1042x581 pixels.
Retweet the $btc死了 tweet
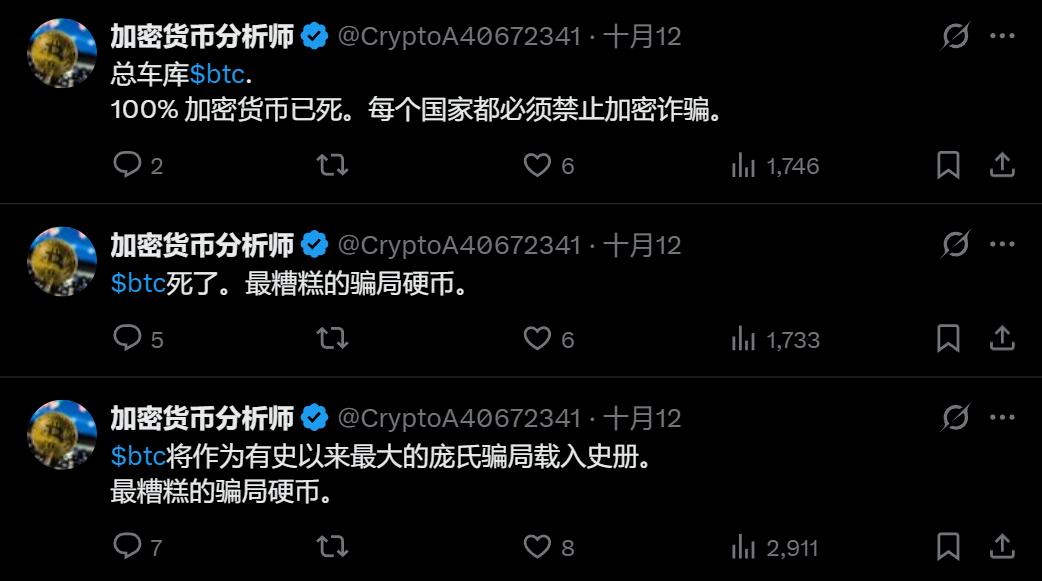[332, 339]
